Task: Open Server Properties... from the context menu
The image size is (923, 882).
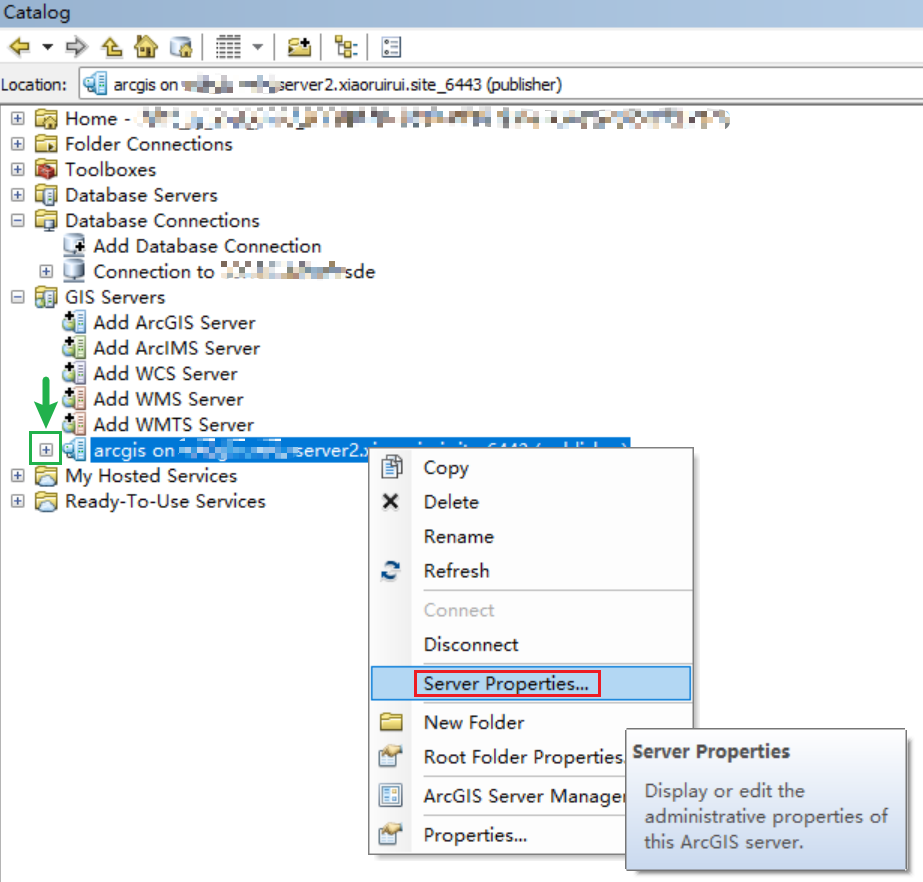Action: 531,683
